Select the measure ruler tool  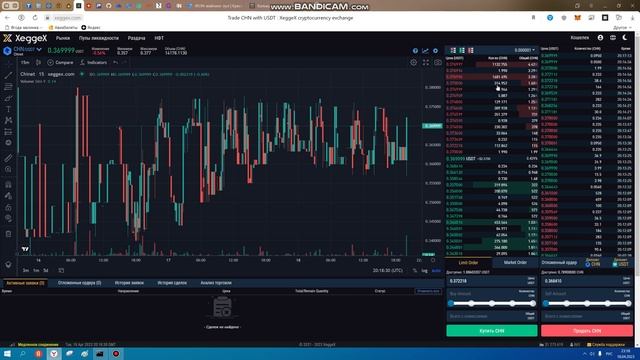(x=8, y=158)
